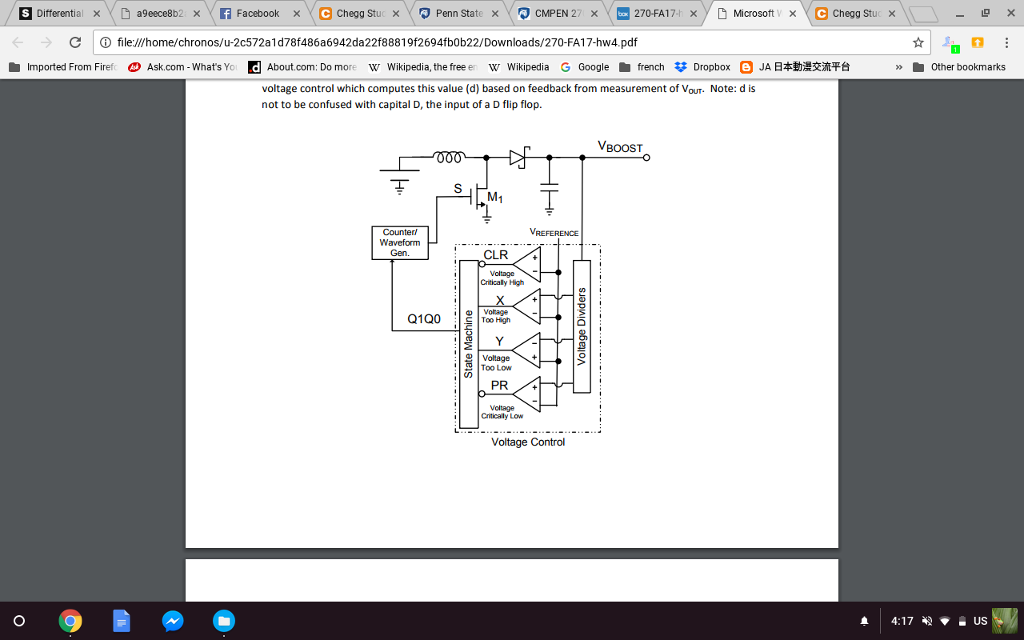Viewport: 1024px width, 640px height.
Task: Unmute audio via the crossed speaker icon
Action: click(x=925, y=620)
